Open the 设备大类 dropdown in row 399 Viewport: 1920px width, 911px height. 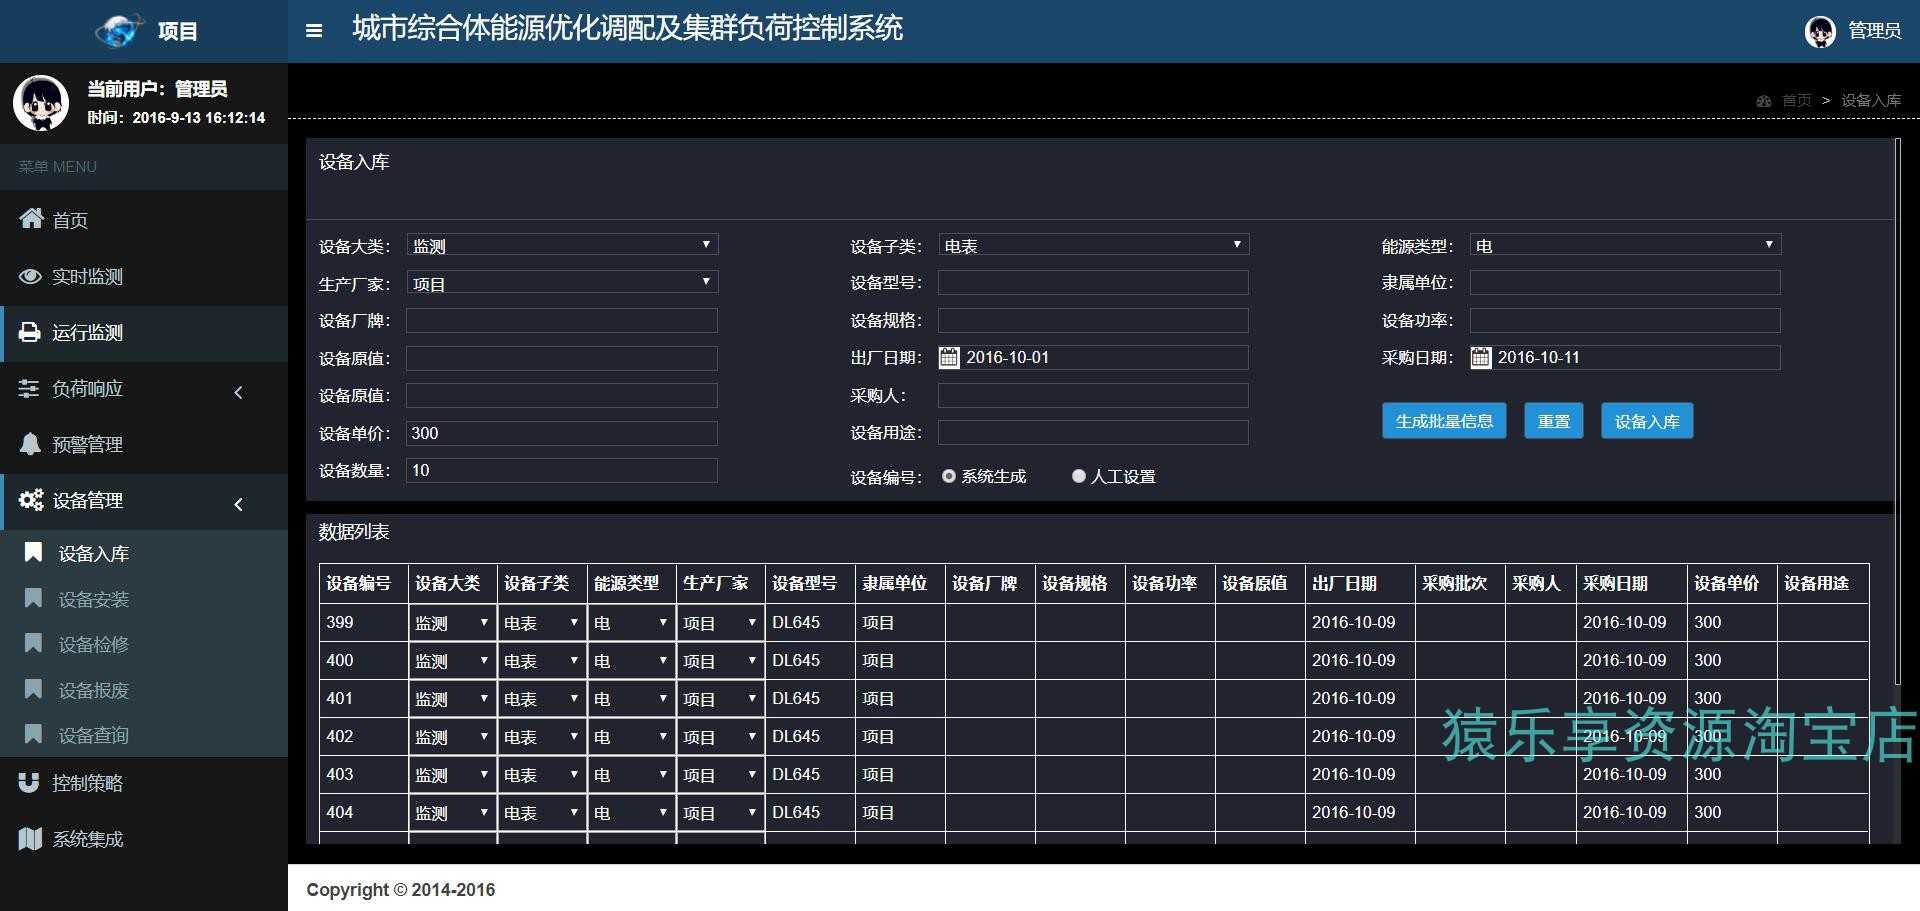(452, 622)
